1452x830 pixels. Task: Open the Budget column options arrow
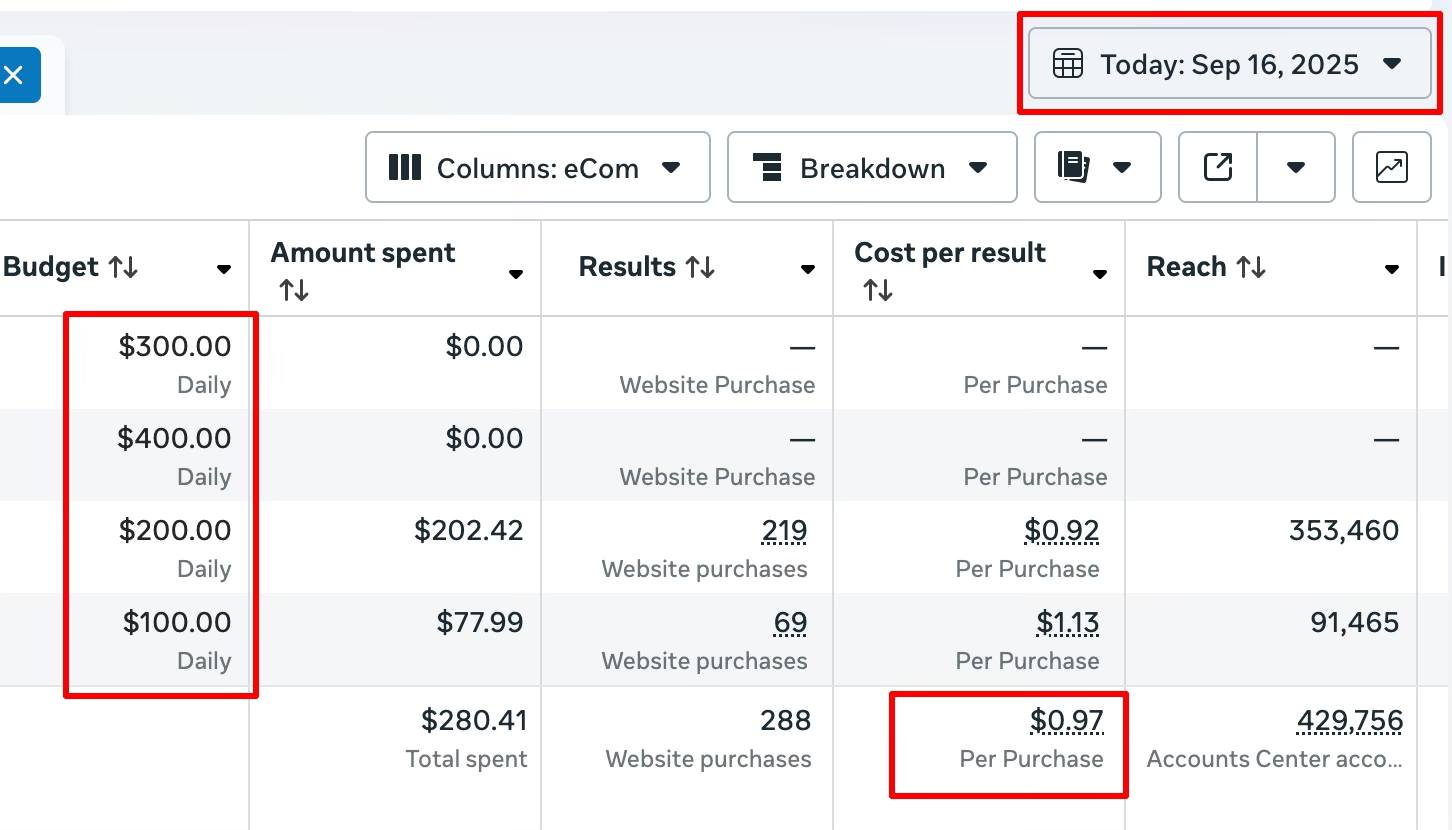(224, 270)
